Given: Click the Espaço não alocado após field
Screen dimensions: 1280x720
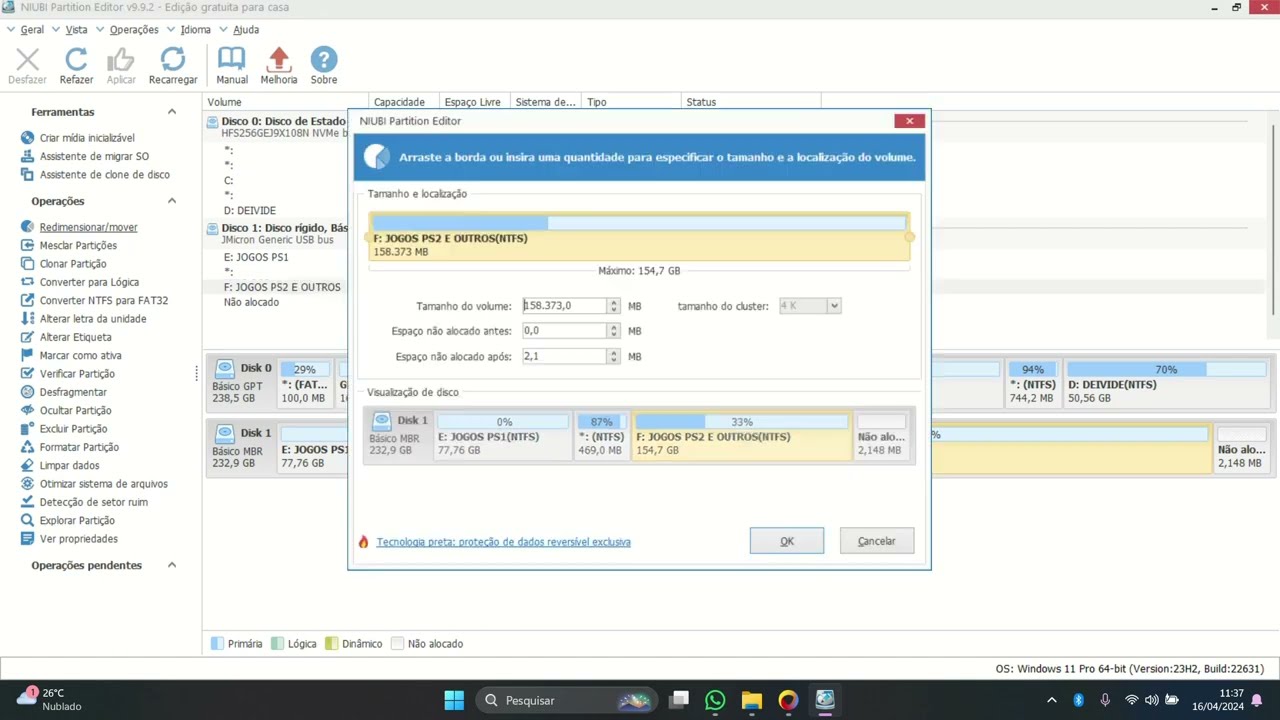Looking at the screenshot, I should [x=565, y=356].
